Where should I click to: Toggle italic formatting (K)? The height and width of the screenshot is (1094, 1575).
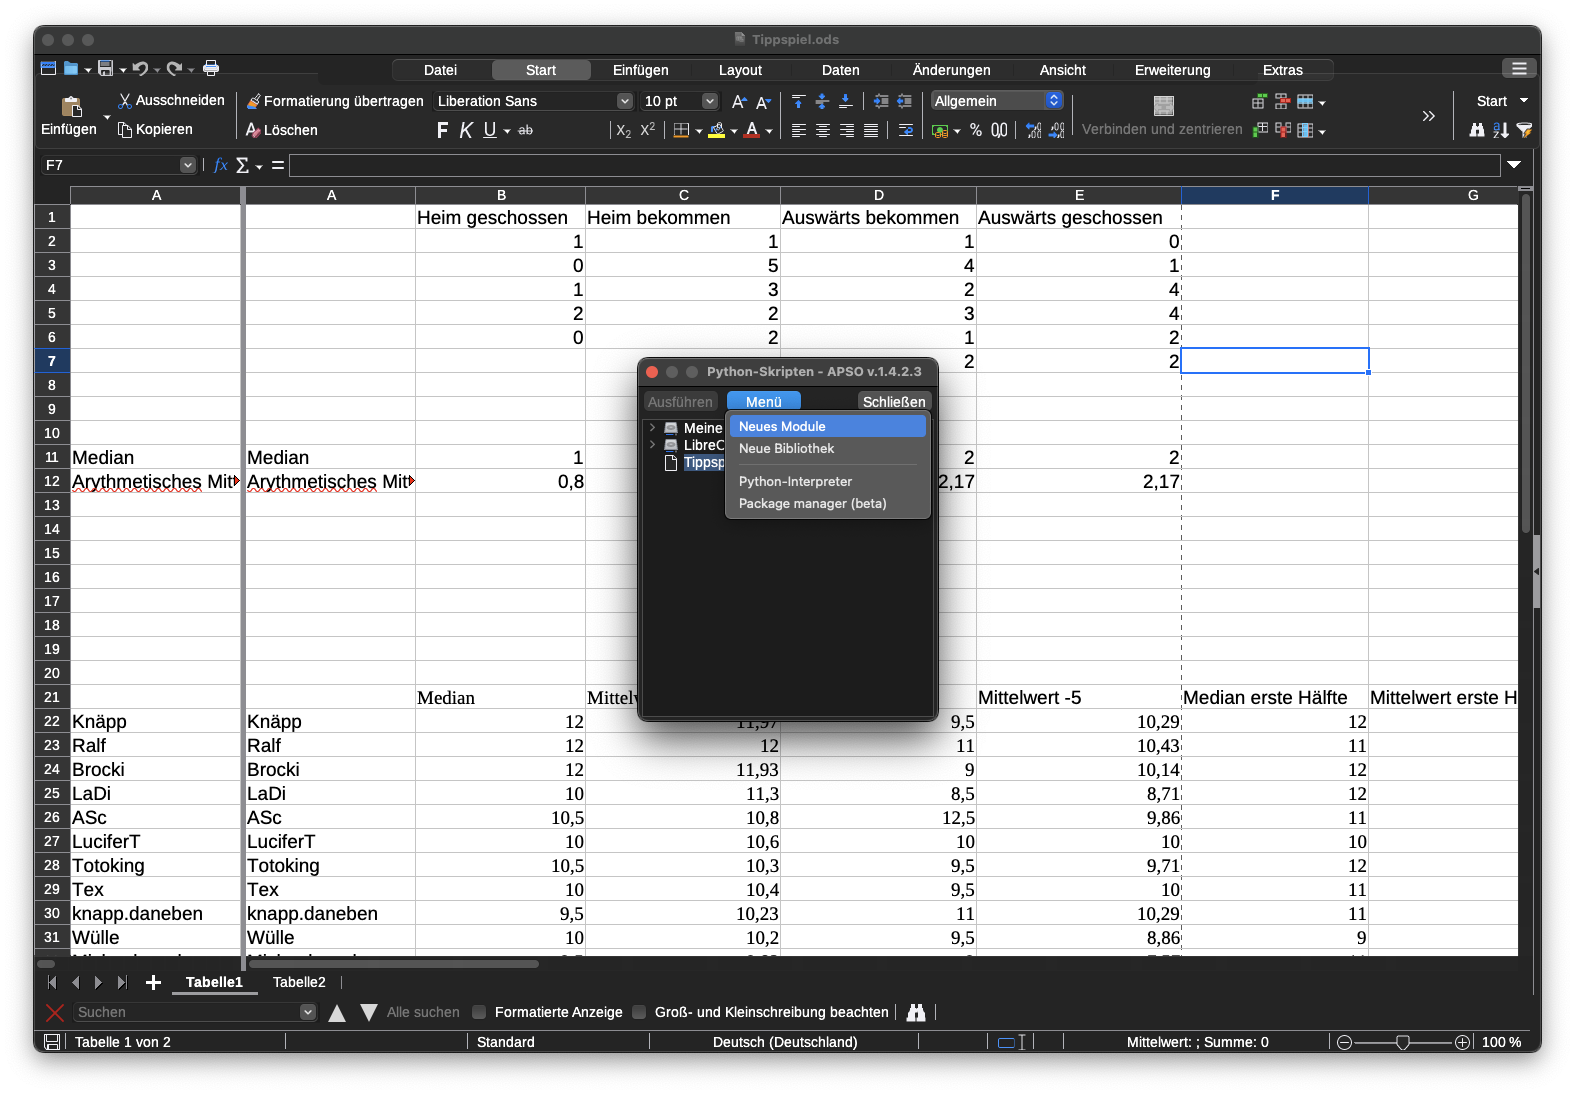click(x=466, y=130)
